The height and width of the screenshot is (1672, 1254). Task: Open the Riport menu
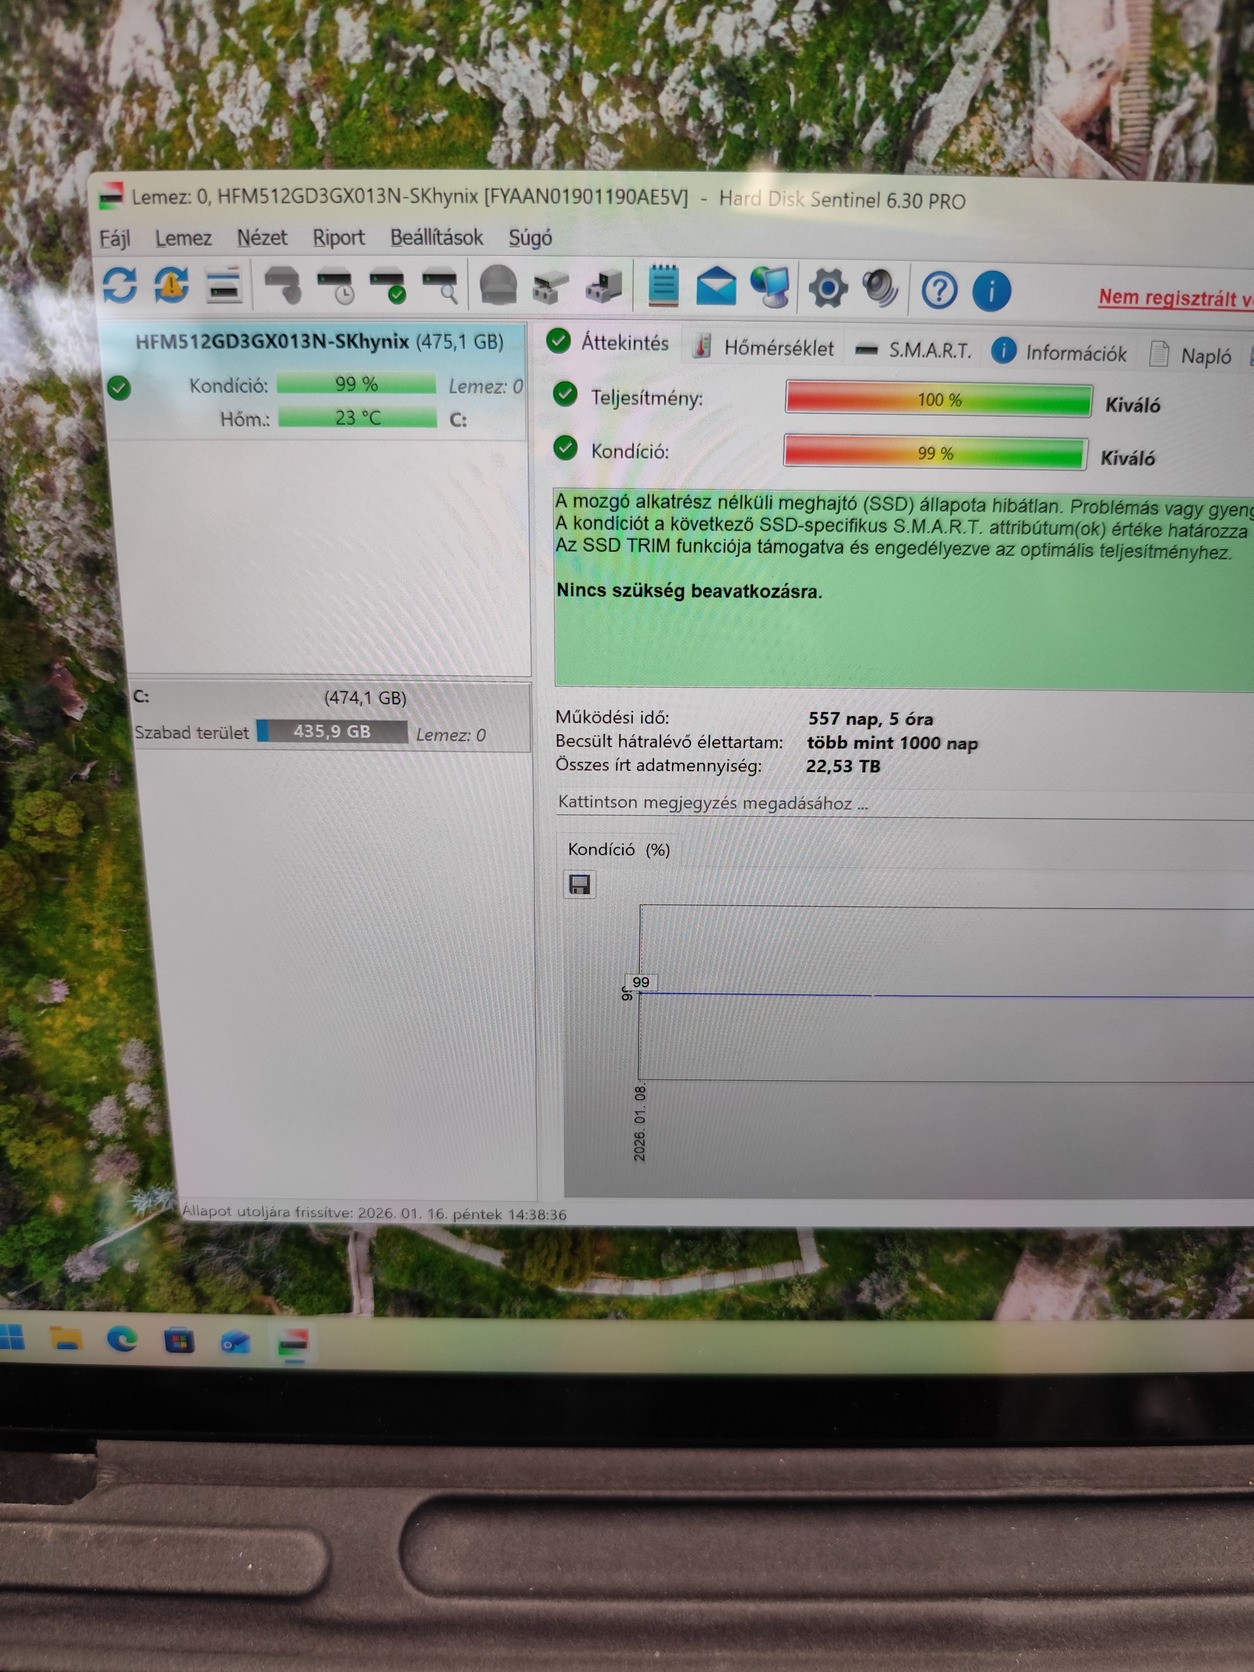(338, 238)
